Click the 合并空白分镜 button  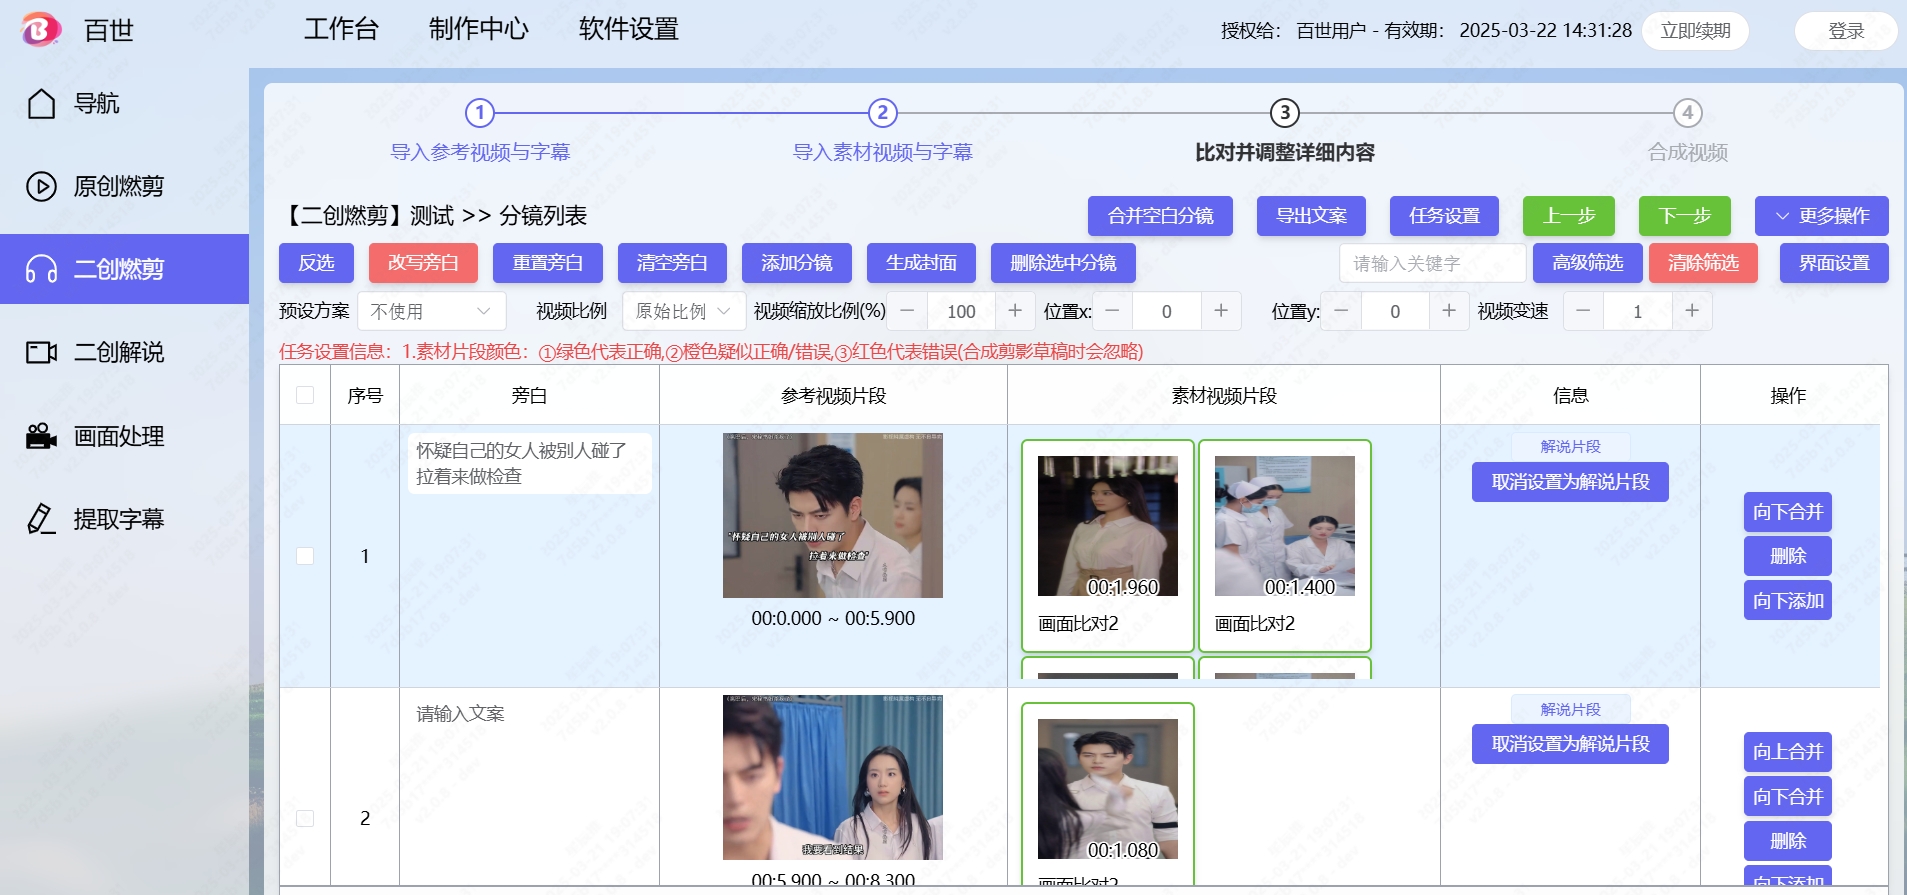tap(1160, 216)
